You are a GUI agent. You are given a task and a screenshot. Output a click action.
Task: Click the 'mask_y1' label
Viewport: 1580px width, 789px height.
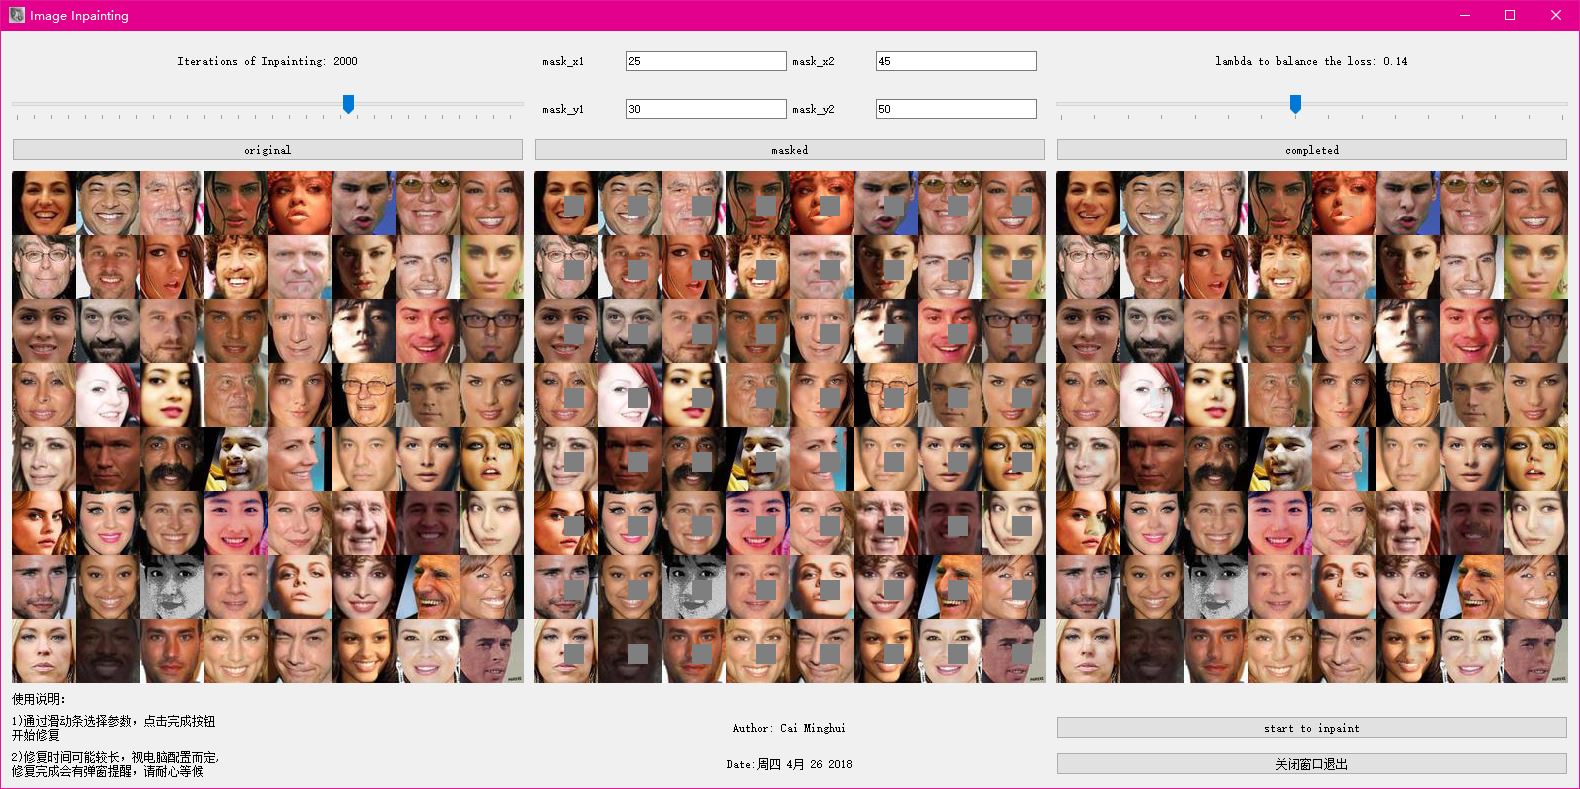click(563, 110)
